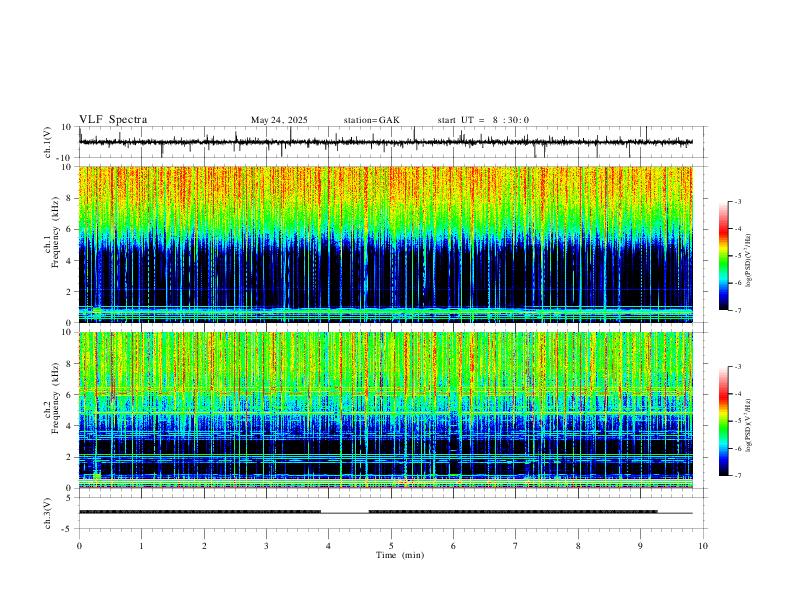792x612 pixels.
Task: Click the ch.1 color bar log(PSD) label
Action: pos(748,261)
